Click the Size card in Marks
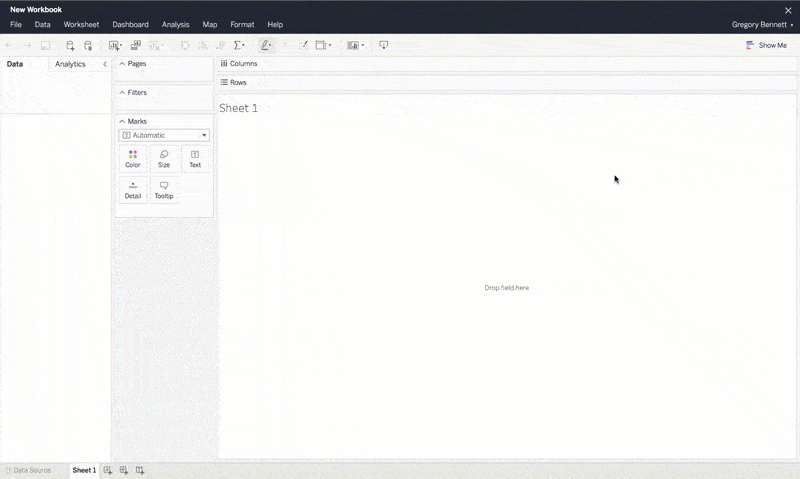 click(x=164, y=159)
